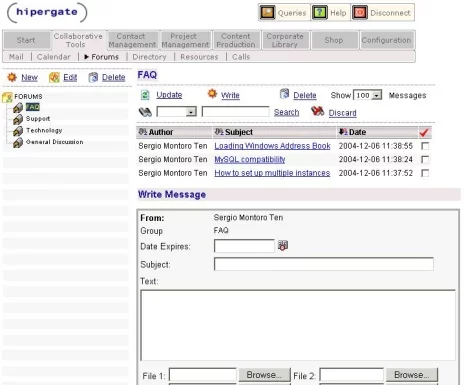This screenshot has width=475, height=385.
Task: Click the Date Expires input field
Action: (x=244, y=246)
